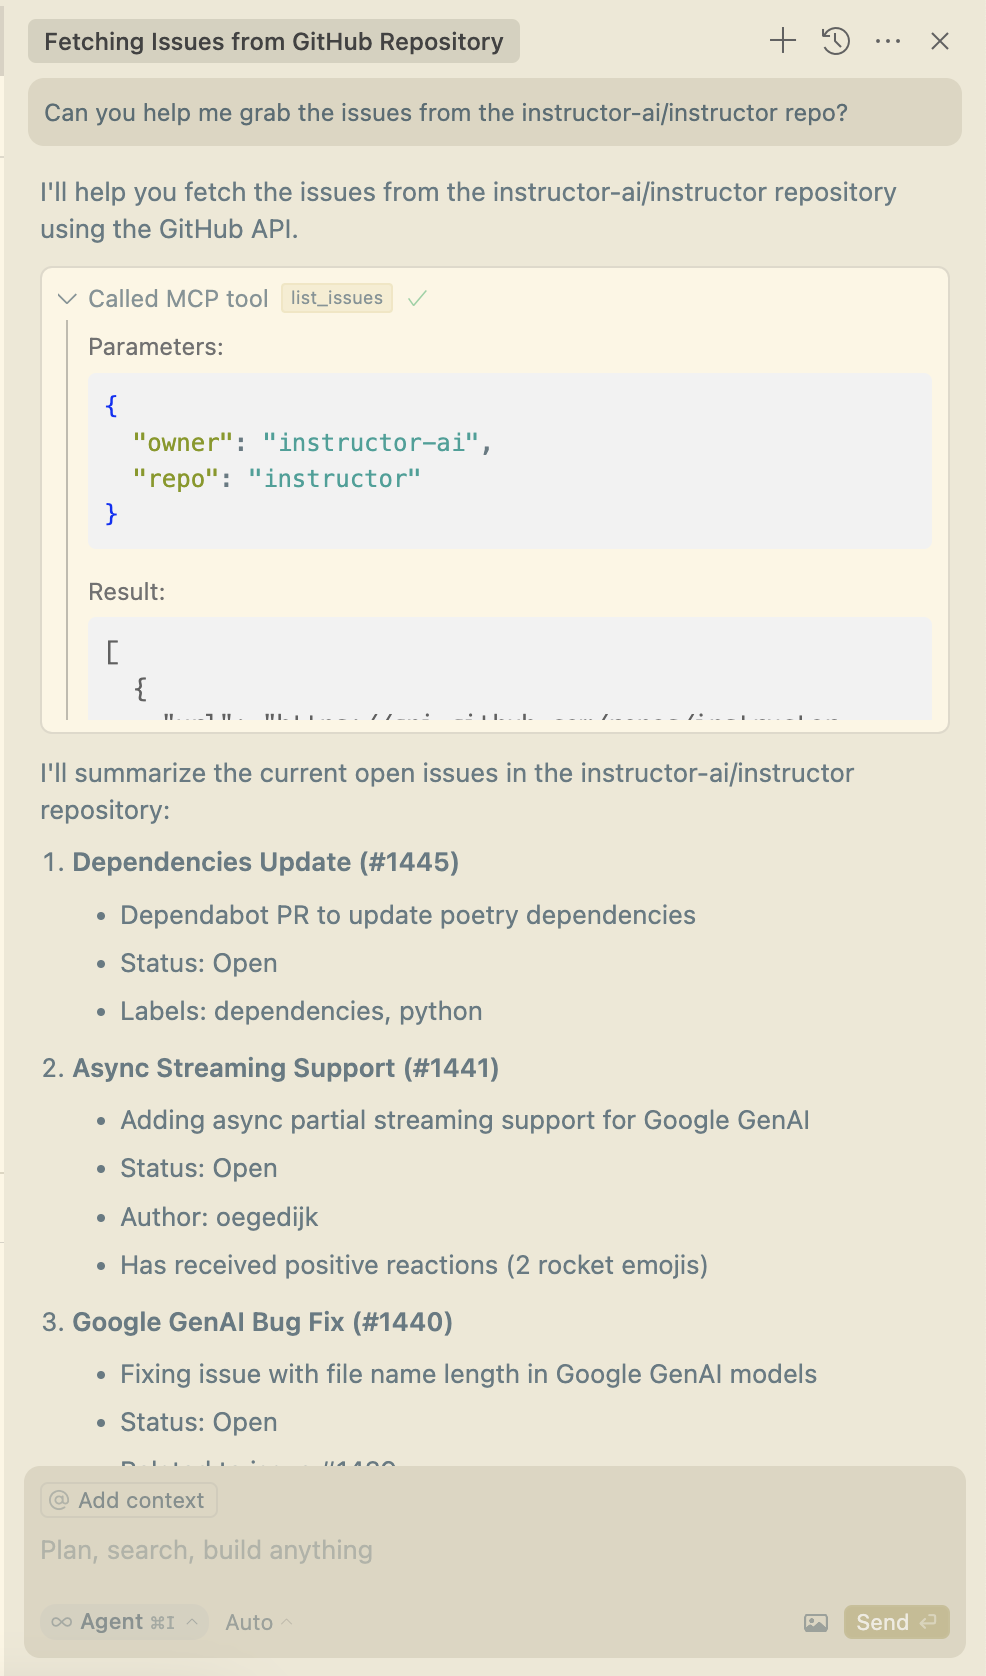Start a new chat with the plus icon
This screenshot has width=986, height=1676.
coord(782,41)
